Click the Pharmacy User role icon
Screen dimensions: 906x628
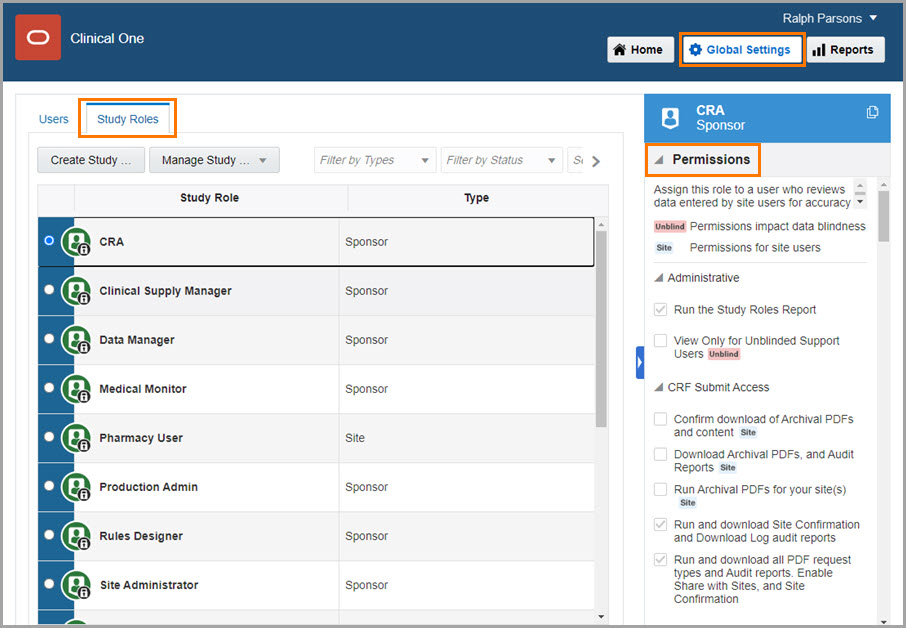coord(76,438)
